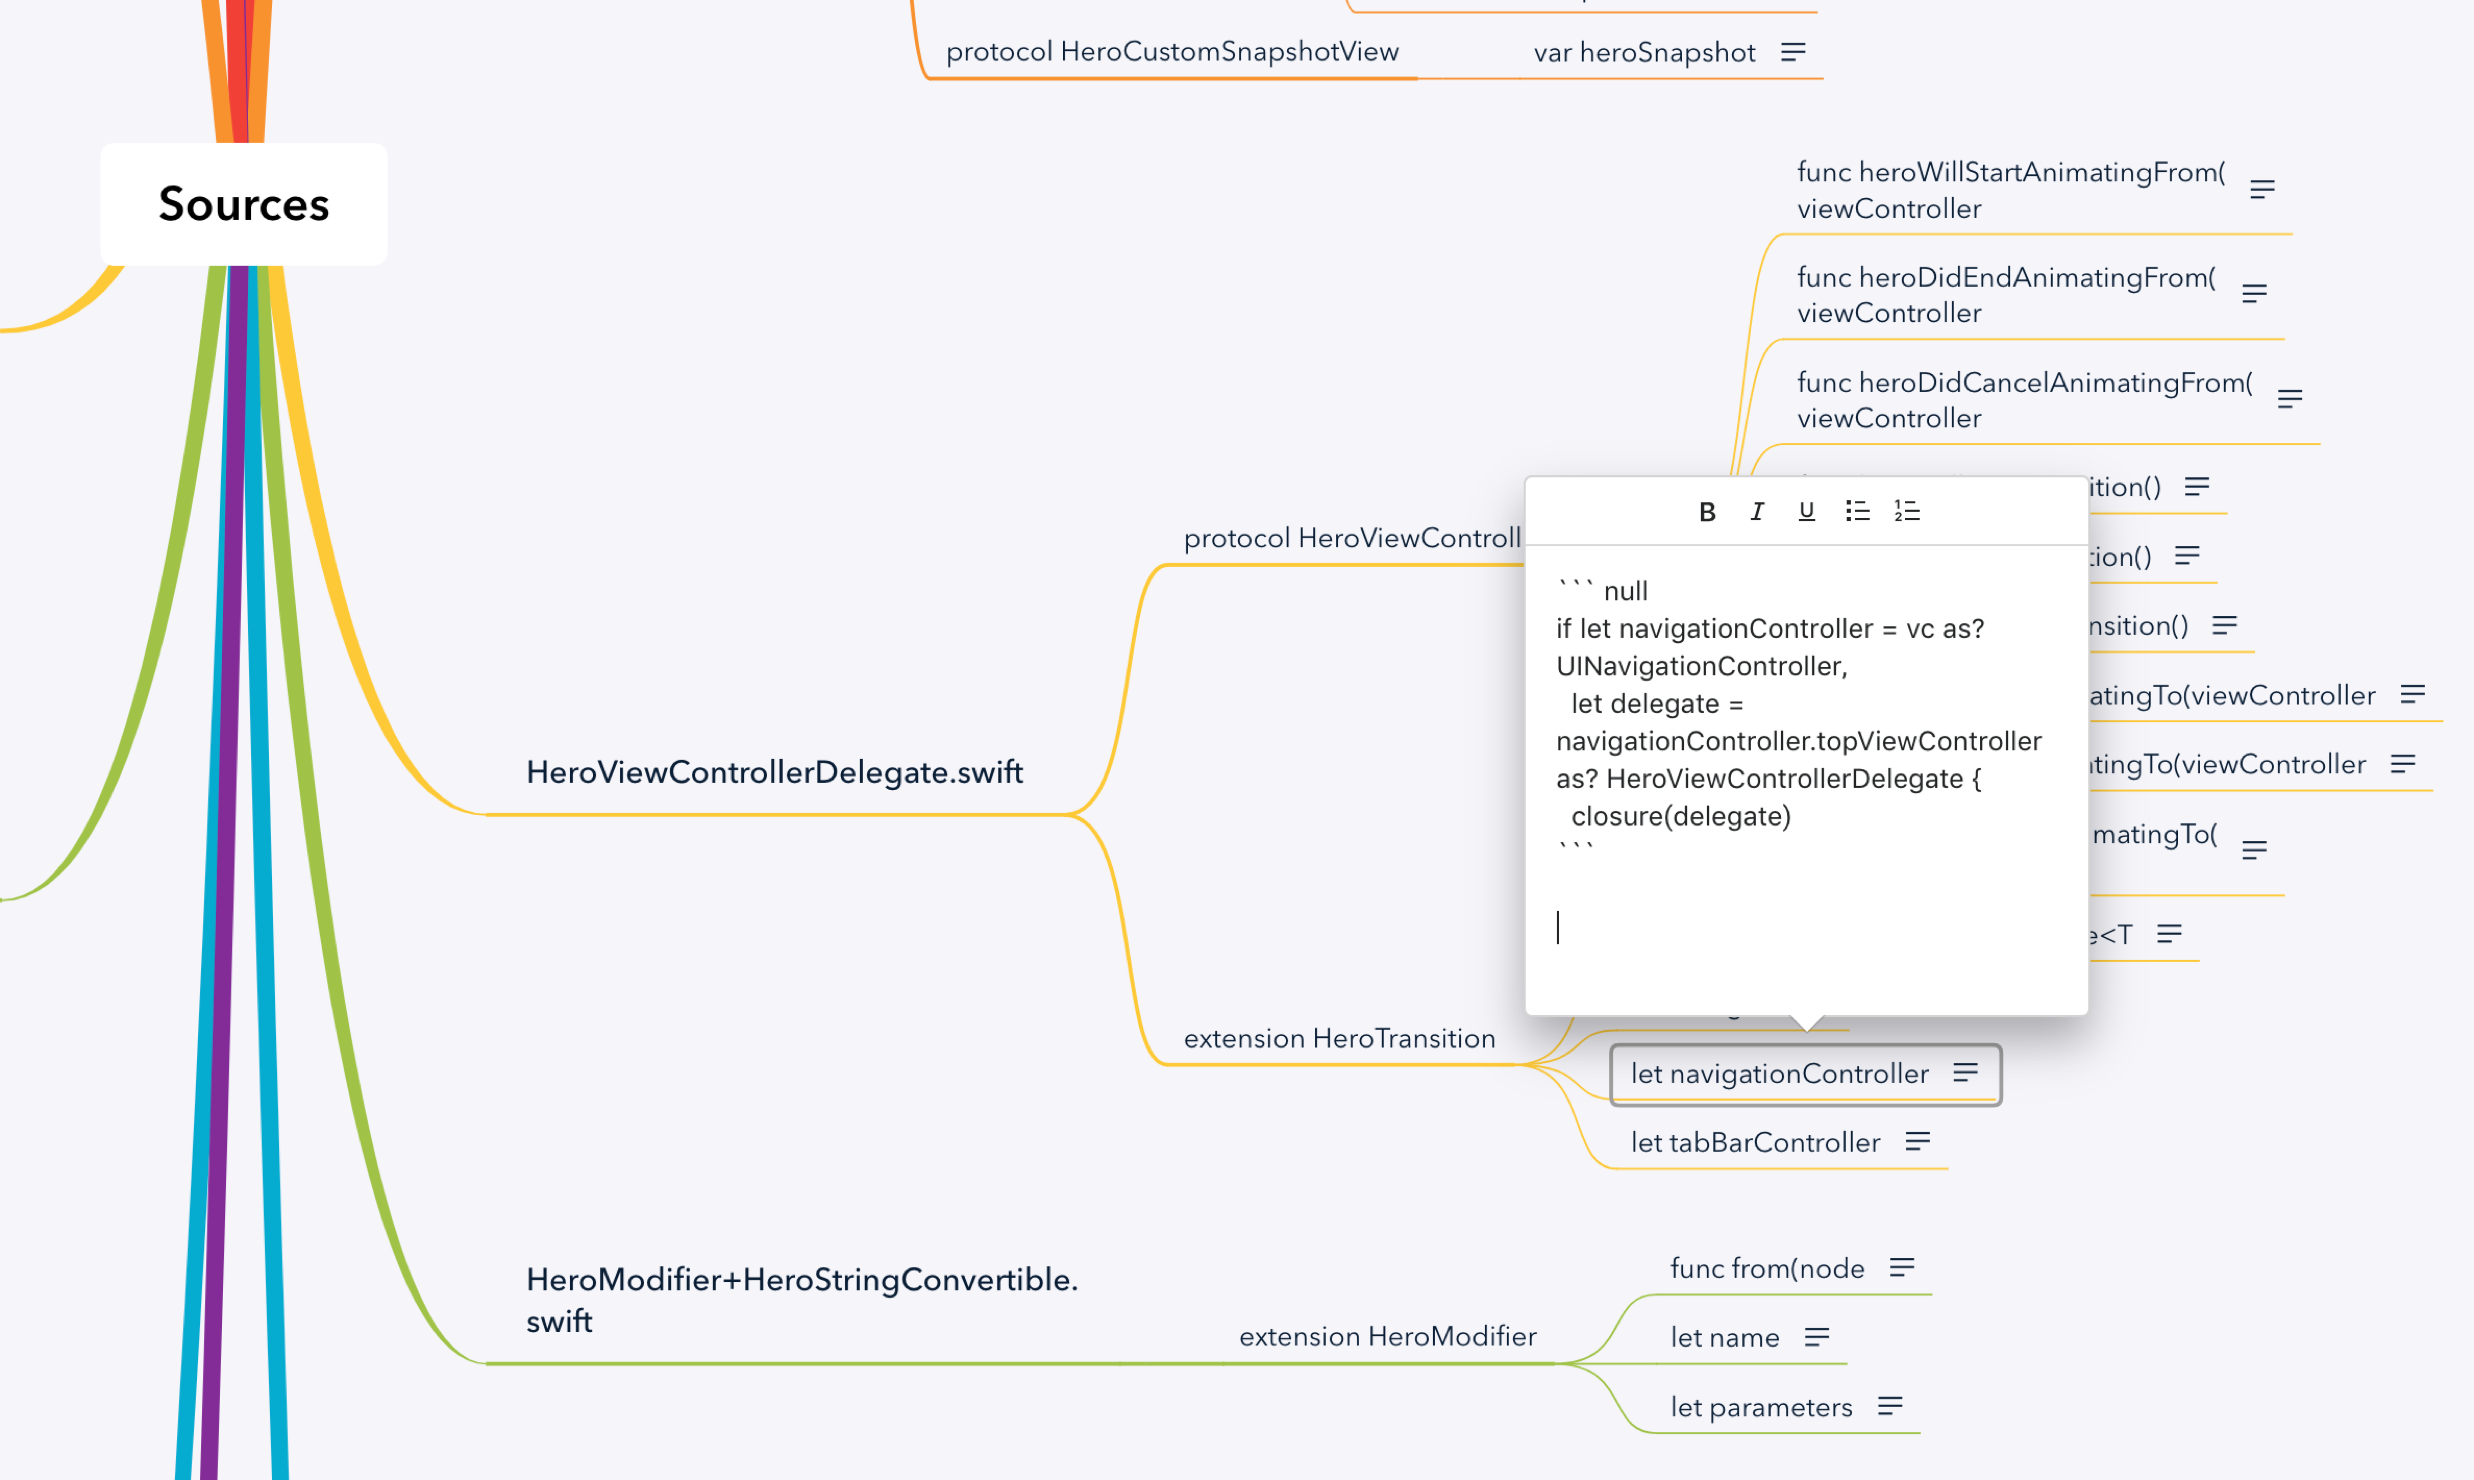This screenshot has width=2474, height=1480.
Task: Select HeroModifier+HeroStringConvertible.swift node
Action: [801, 1299]
